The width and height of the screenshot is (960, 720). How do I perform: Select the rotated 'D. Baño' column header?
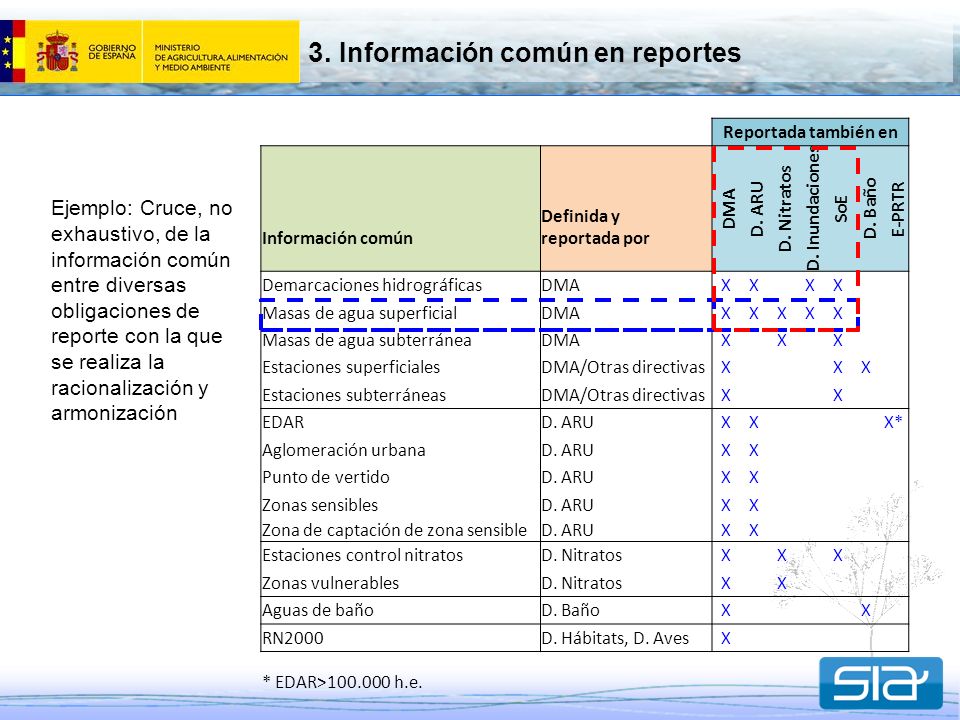pos(869,208)
